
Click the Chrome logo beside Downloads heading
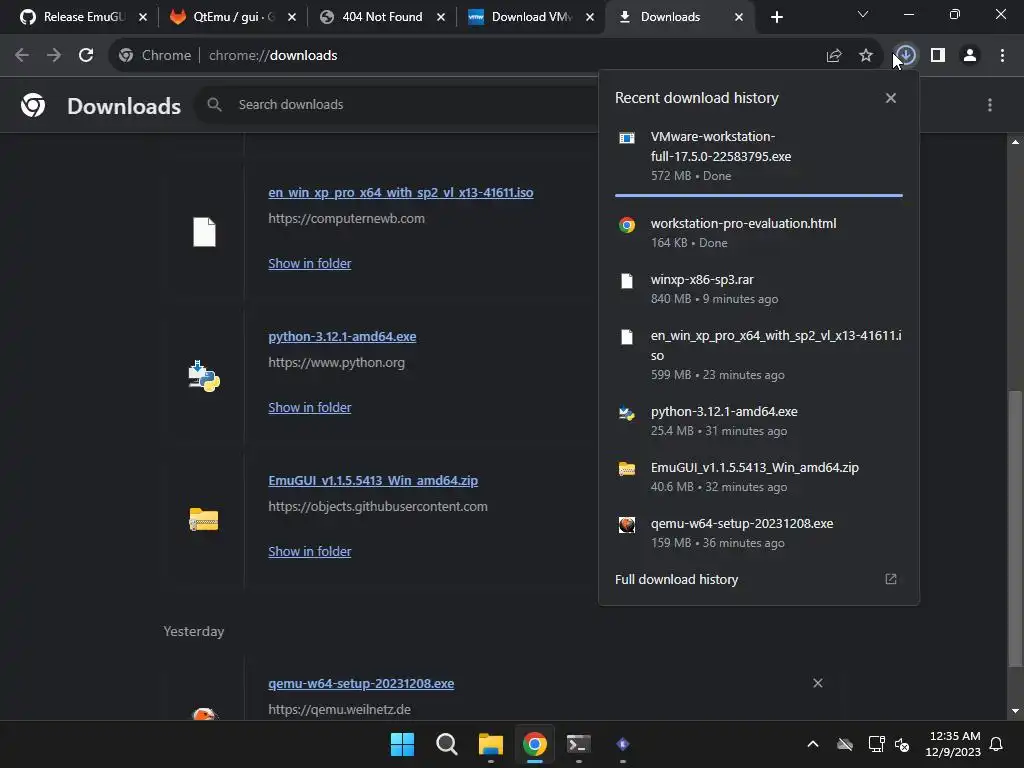coord(33,104)
